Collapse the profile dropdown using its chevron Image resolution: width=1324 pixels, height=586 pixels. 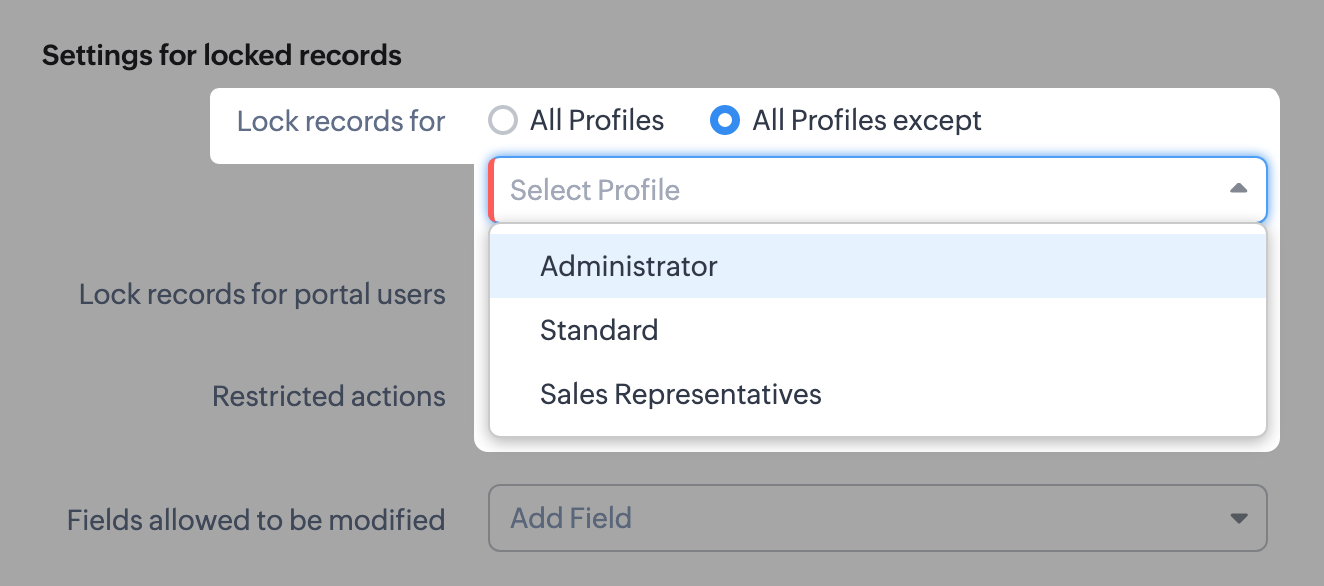(x=1238, y=188)
